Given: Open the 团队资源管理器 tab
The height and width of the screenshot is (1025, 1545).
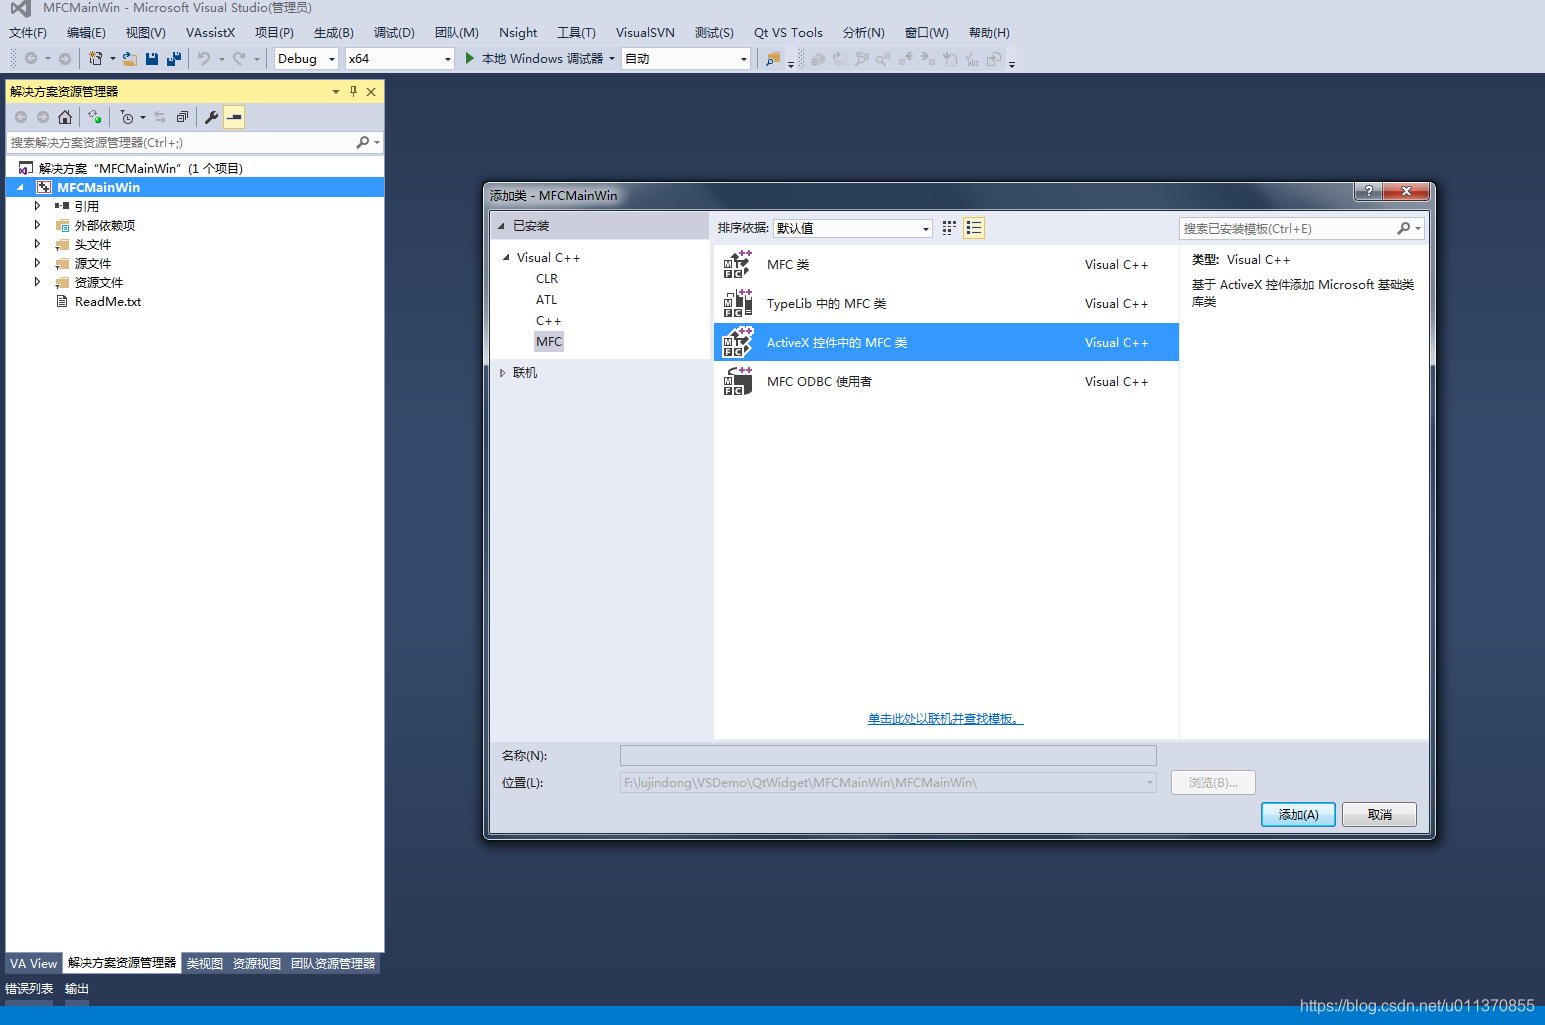Looking at the screenshot, I should 333,964.
